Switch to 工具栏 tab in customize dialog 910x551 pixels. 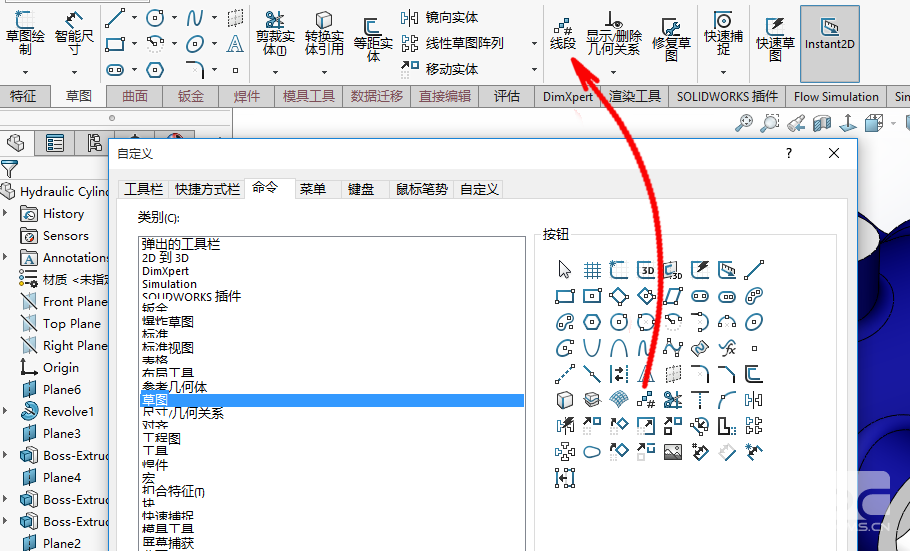click(x=143, y=189)
